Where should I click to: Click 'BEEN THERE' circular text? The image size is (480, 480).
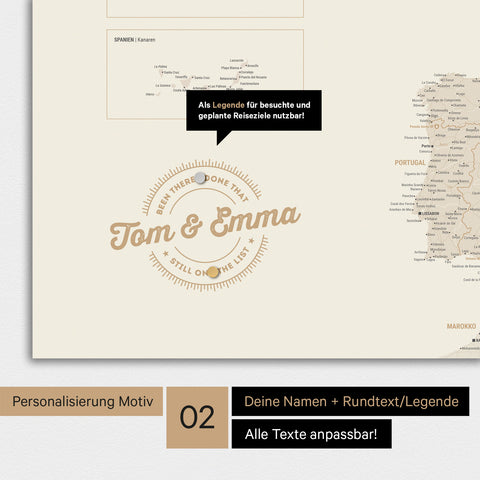coord(175,196)
